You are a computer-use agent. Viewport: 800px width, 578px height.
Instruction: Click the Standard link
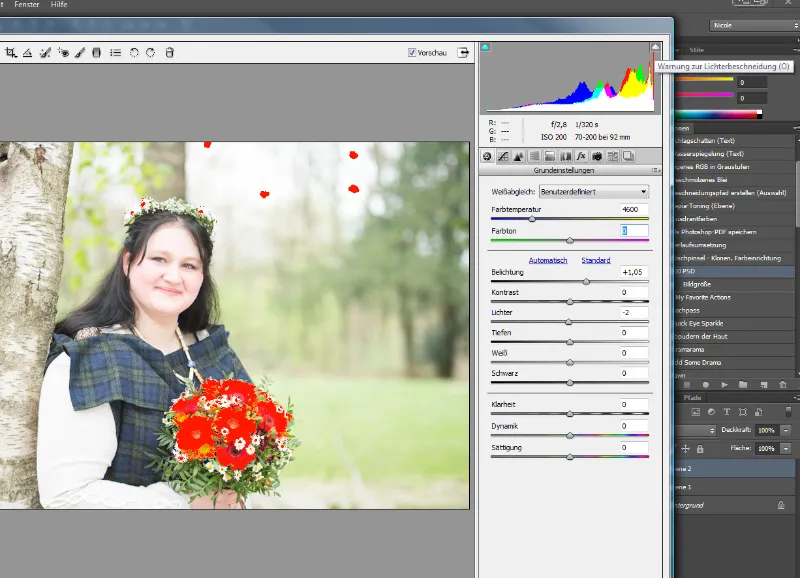(596, 260)
